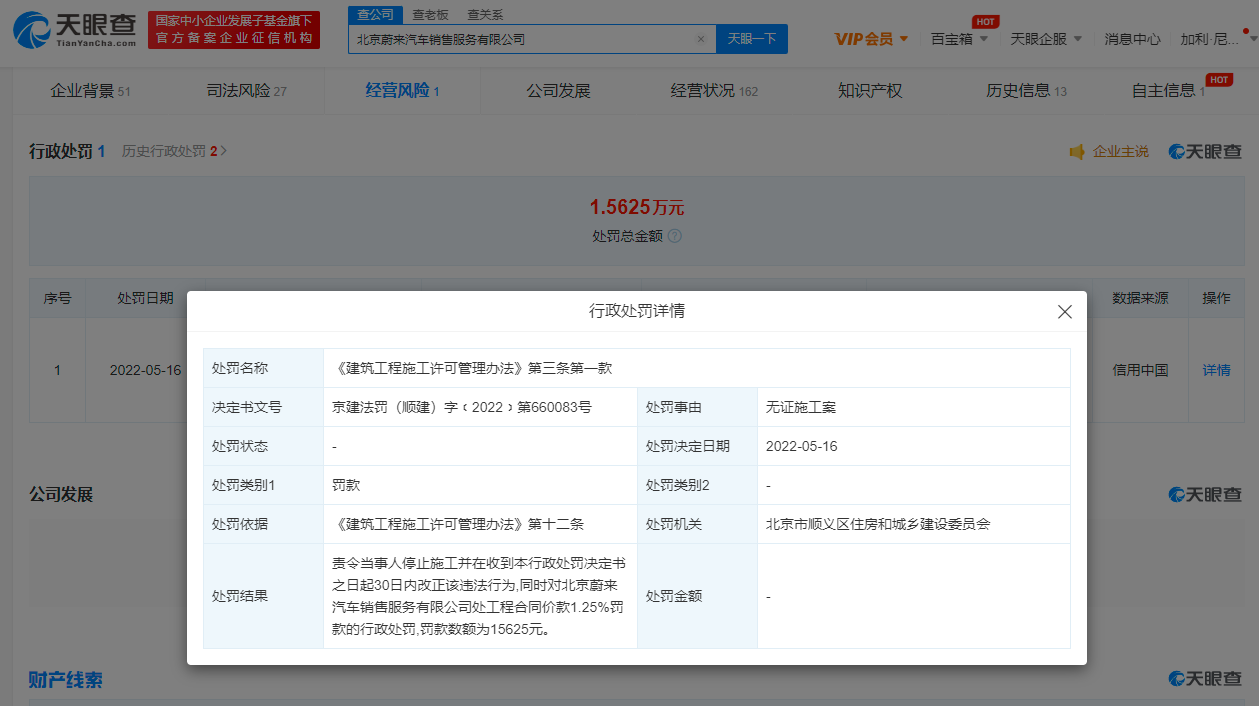The image size is (1259, 706).
Task: Switch to the 查关系 search tab
Action: click(x=485, y=14)
